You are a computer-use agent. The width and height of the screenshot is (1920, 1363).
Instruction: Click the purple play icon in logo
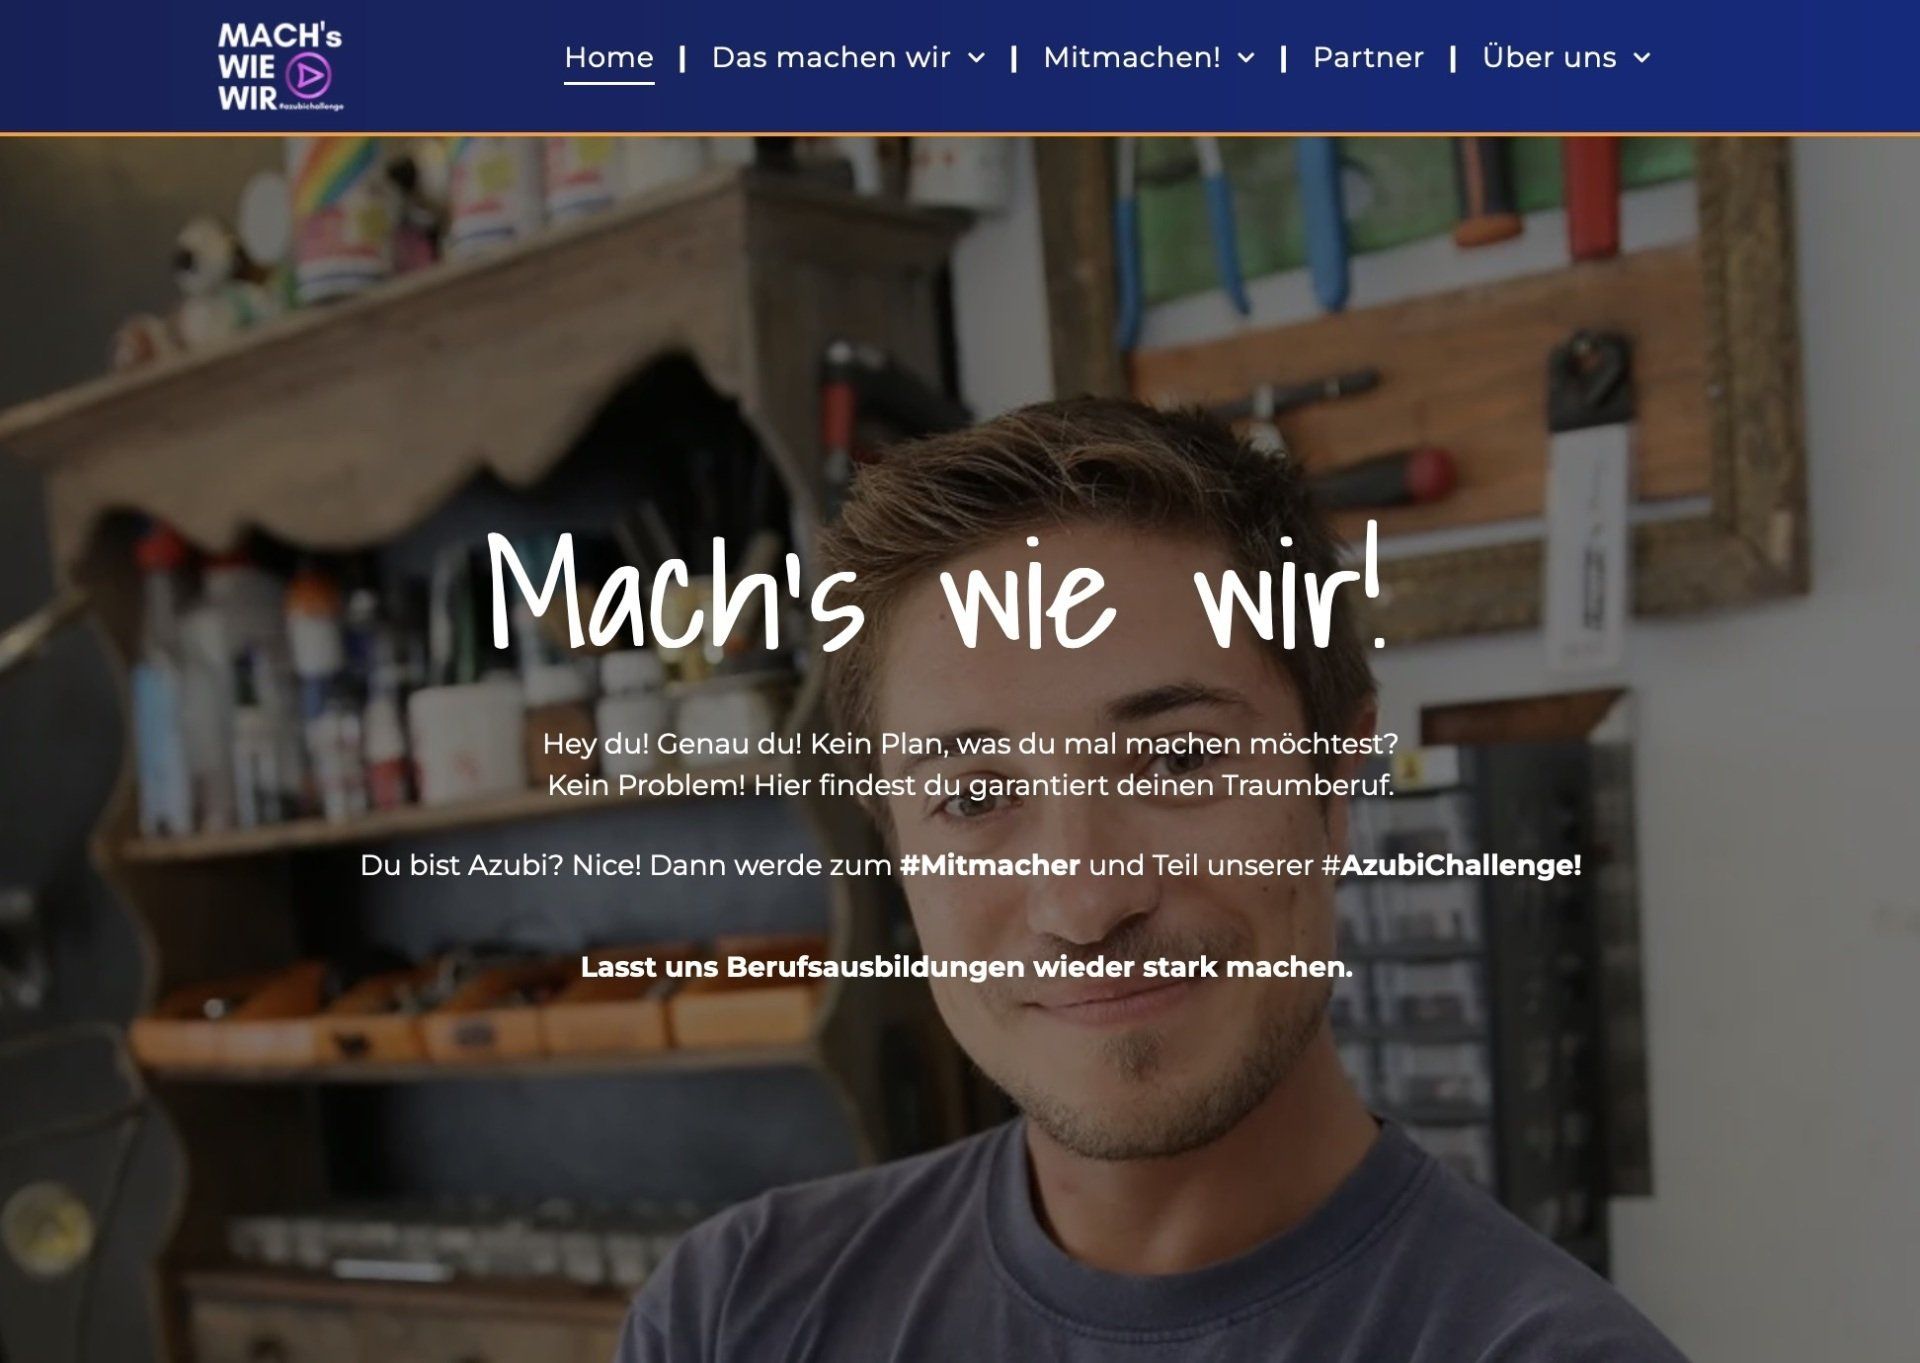point(308,74)
